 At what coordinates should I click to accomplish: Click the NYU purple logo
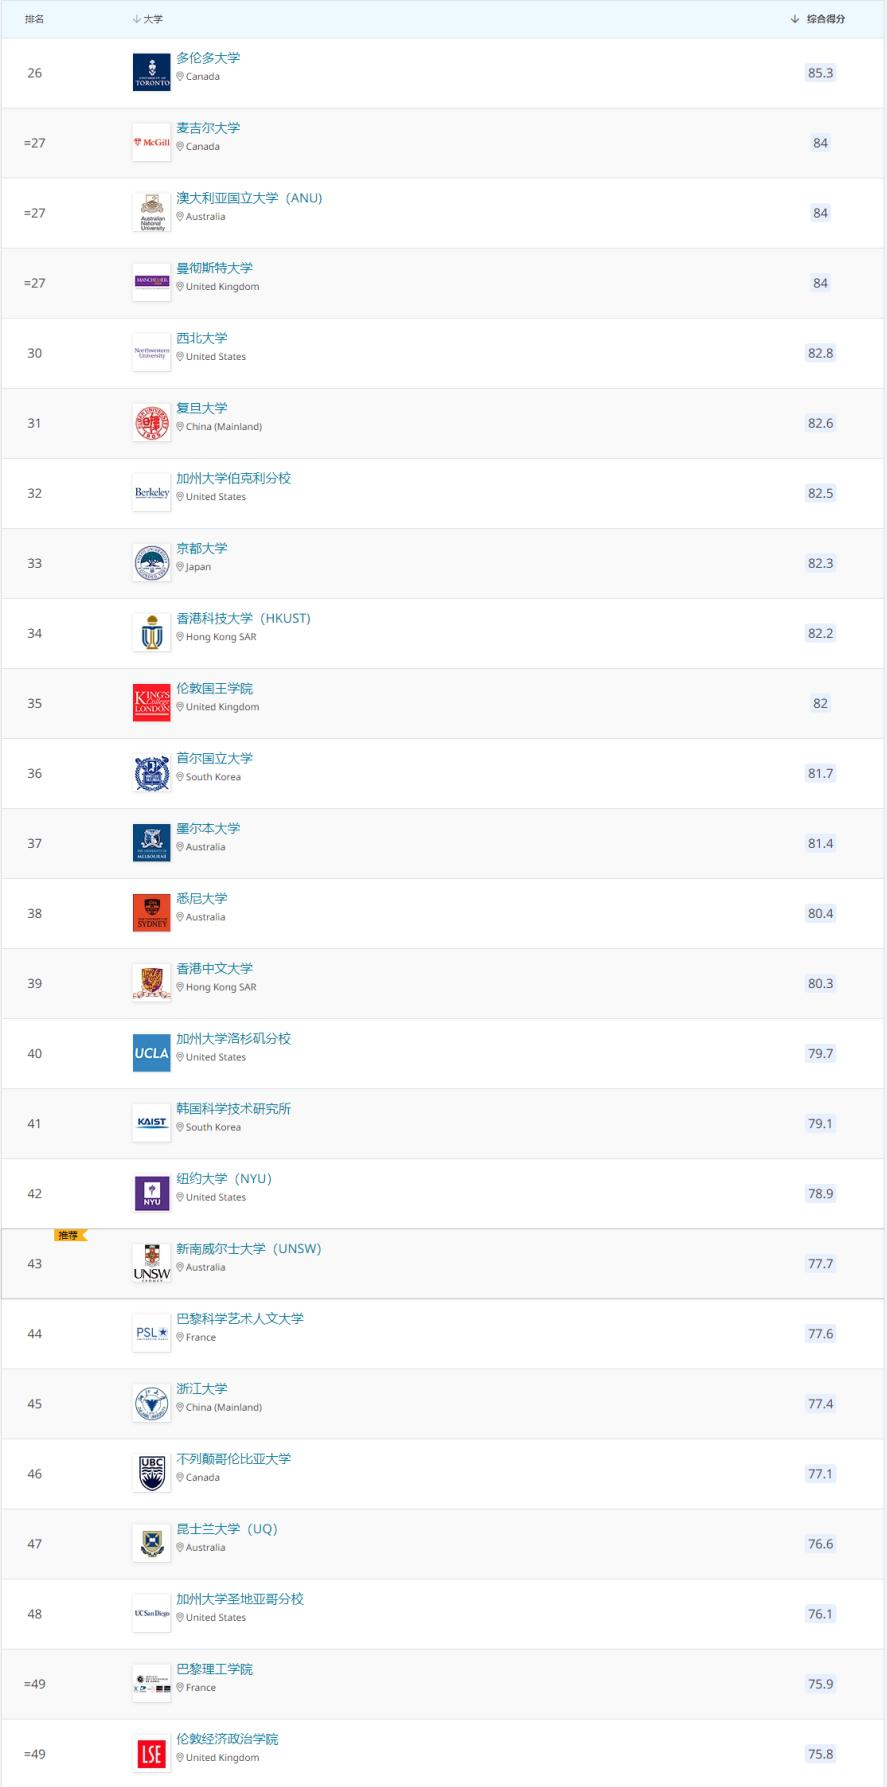(152, 1192)
